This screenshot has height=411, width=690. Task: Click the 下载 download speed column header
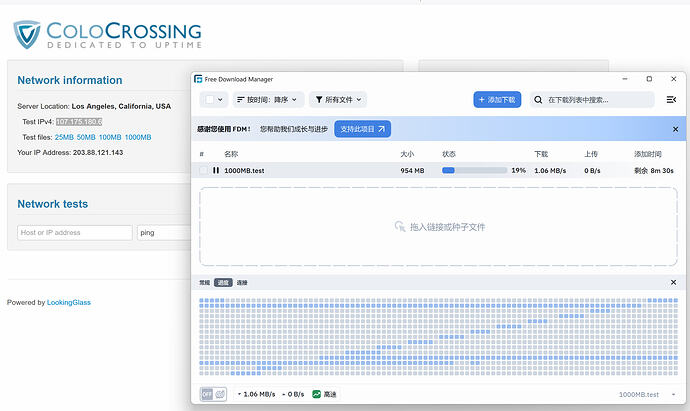click(541, 154)
